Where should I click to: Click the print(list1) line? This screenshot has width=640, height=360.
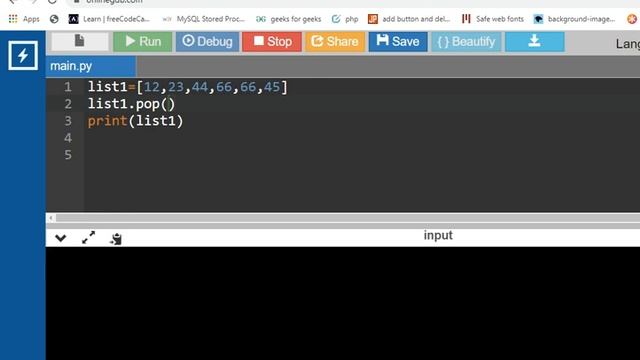pyautogui.click(x=136, y=121)
